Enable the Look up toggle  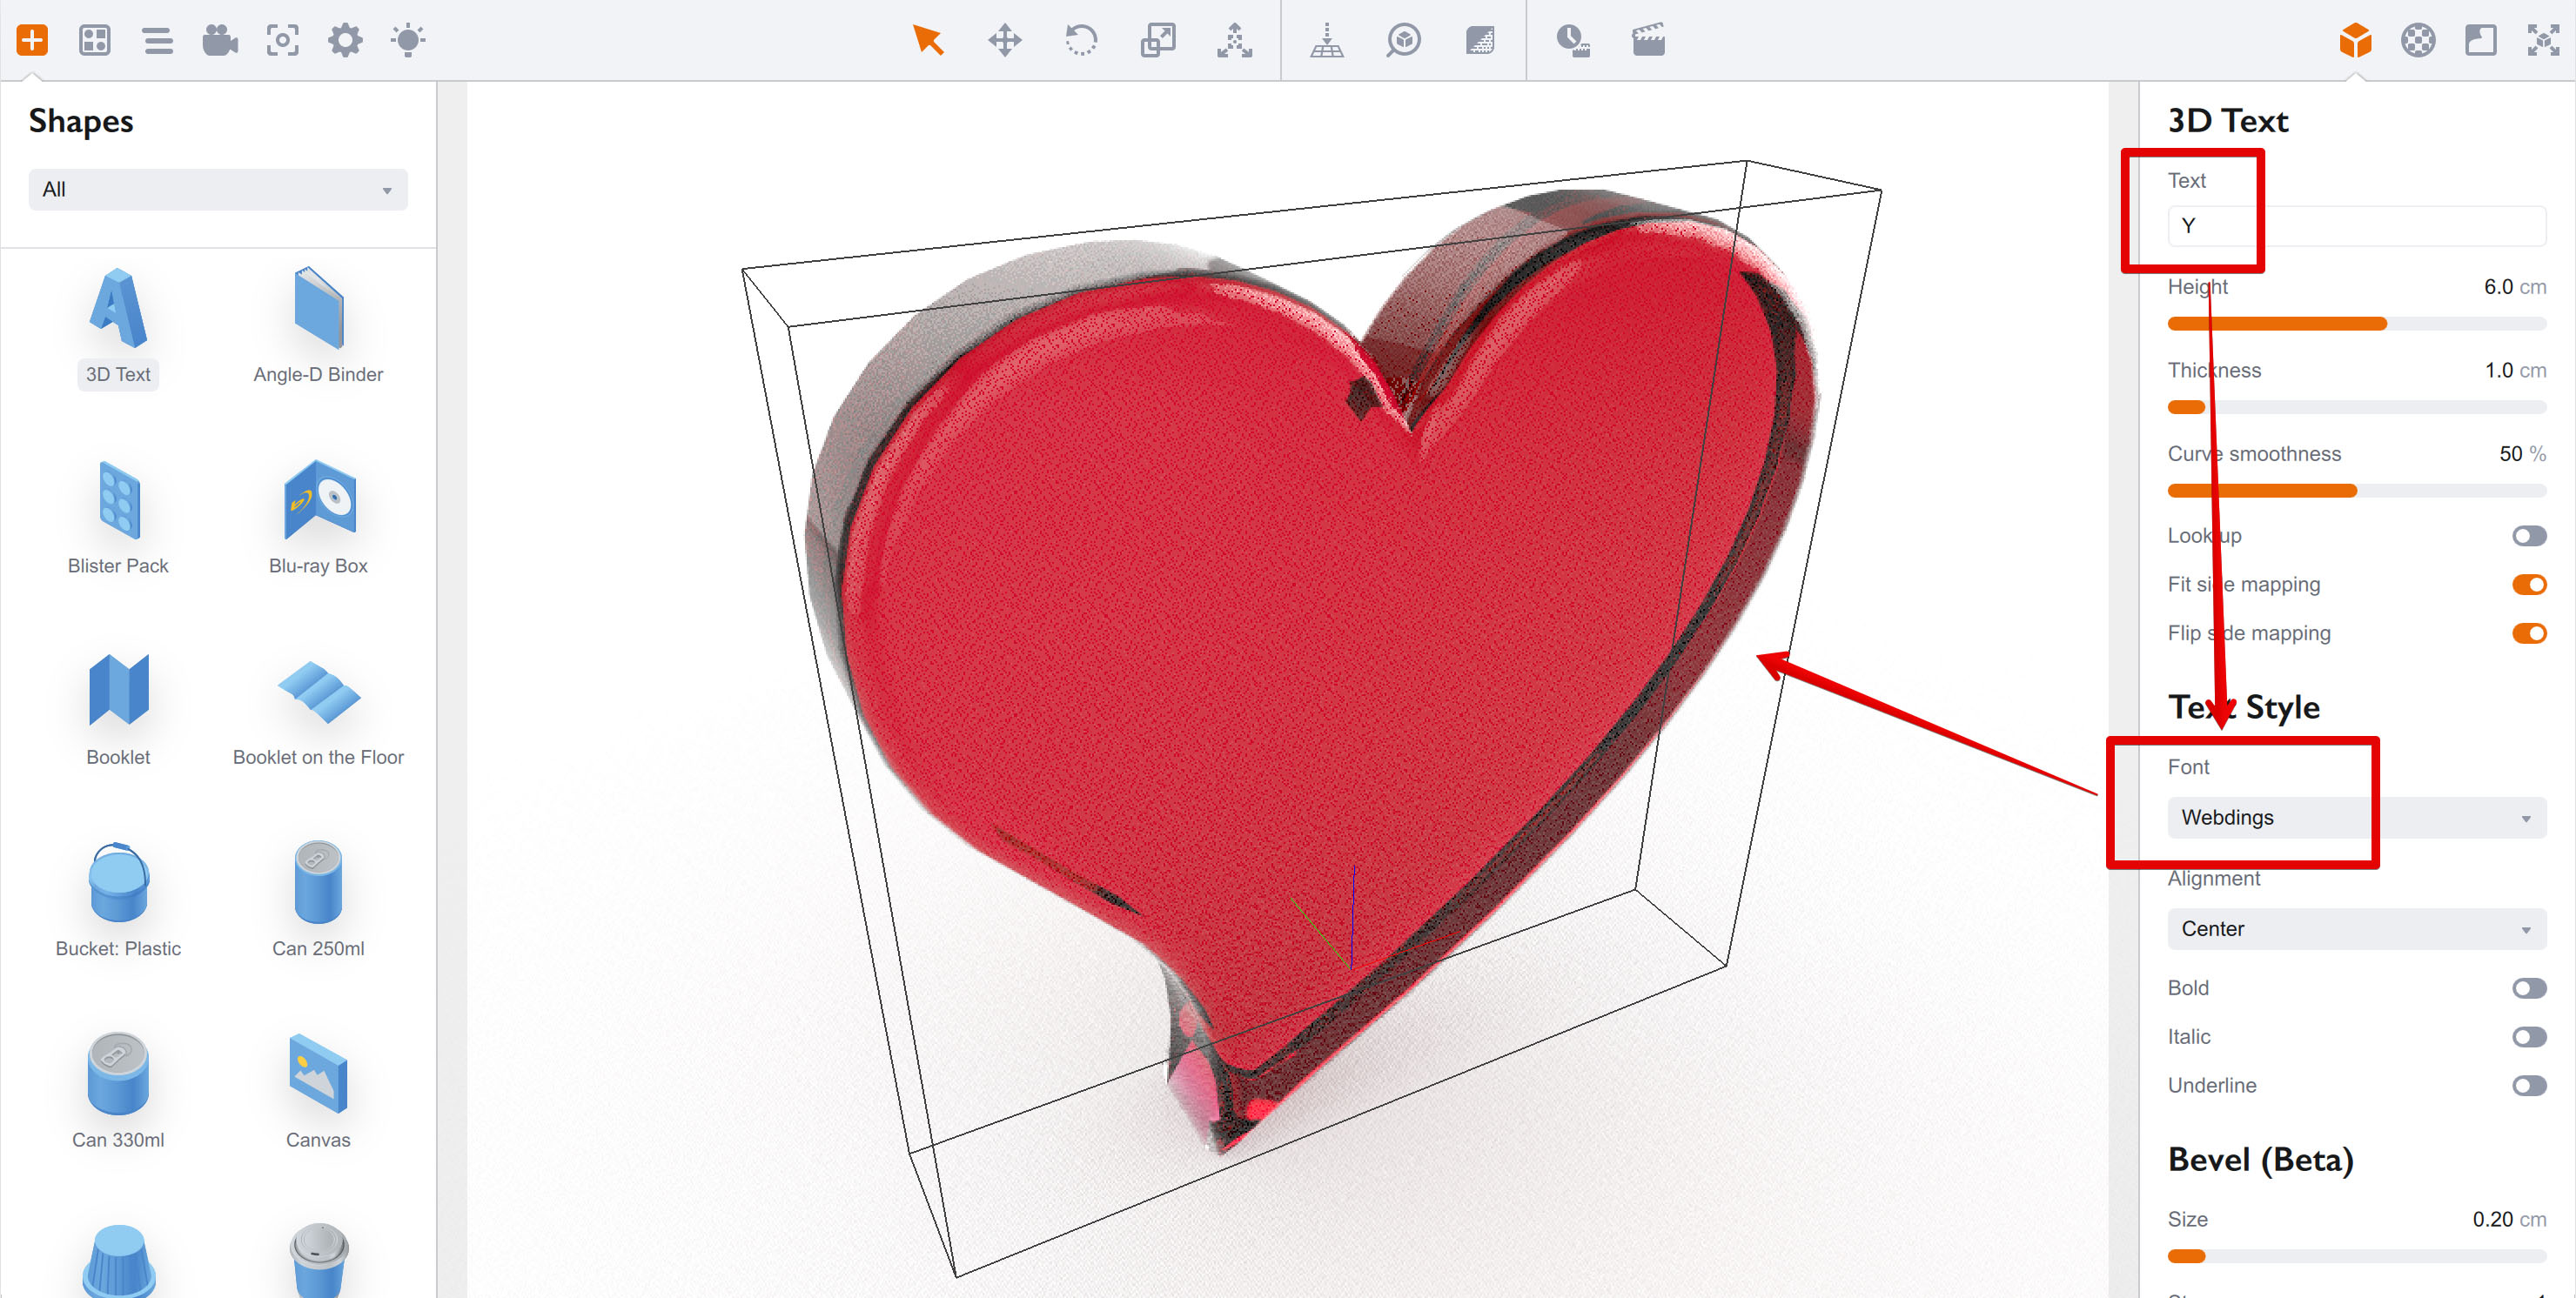(x=2530, y=535)
